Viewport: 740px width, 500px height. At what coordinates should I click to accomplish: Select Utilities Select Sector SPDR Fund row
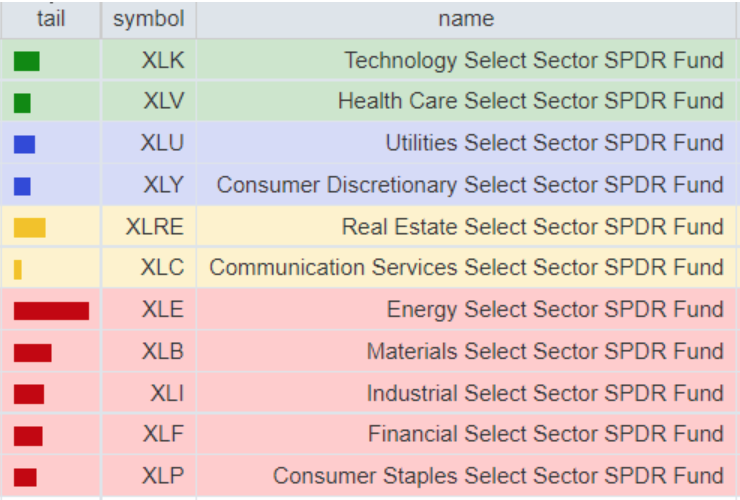(554, 144)
